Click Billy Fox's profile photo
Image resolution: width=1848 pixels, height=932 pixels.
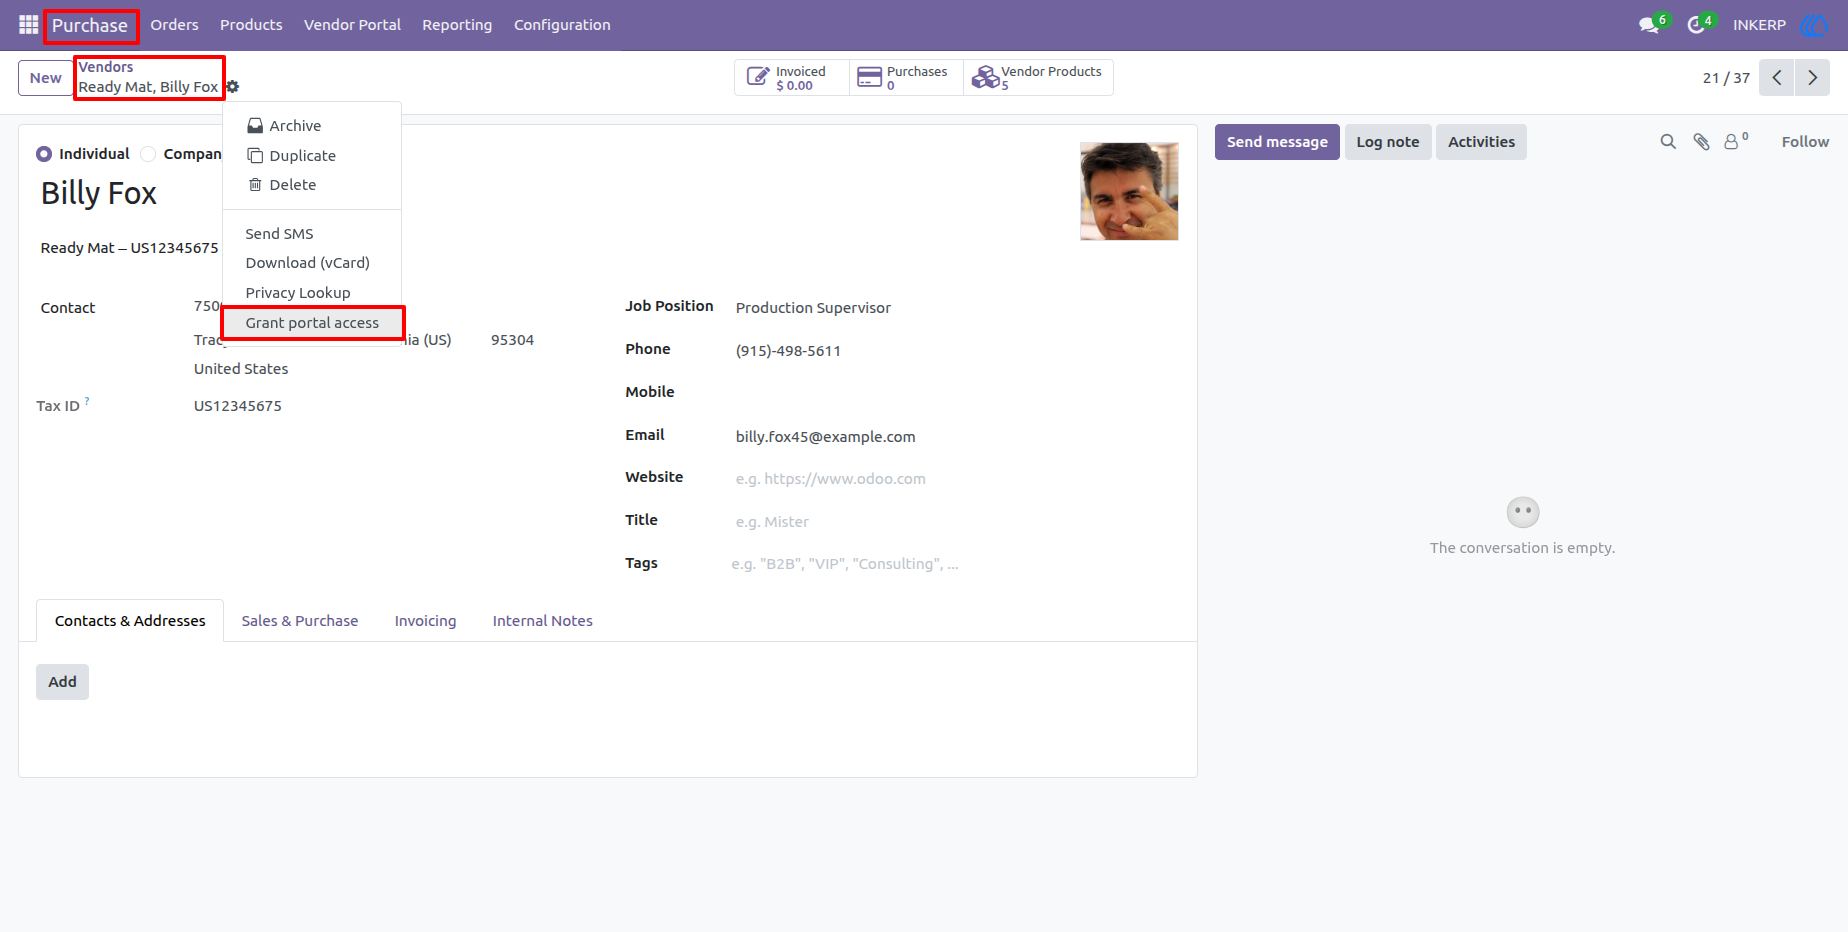pyautogui.click(x=1129, y=191)
